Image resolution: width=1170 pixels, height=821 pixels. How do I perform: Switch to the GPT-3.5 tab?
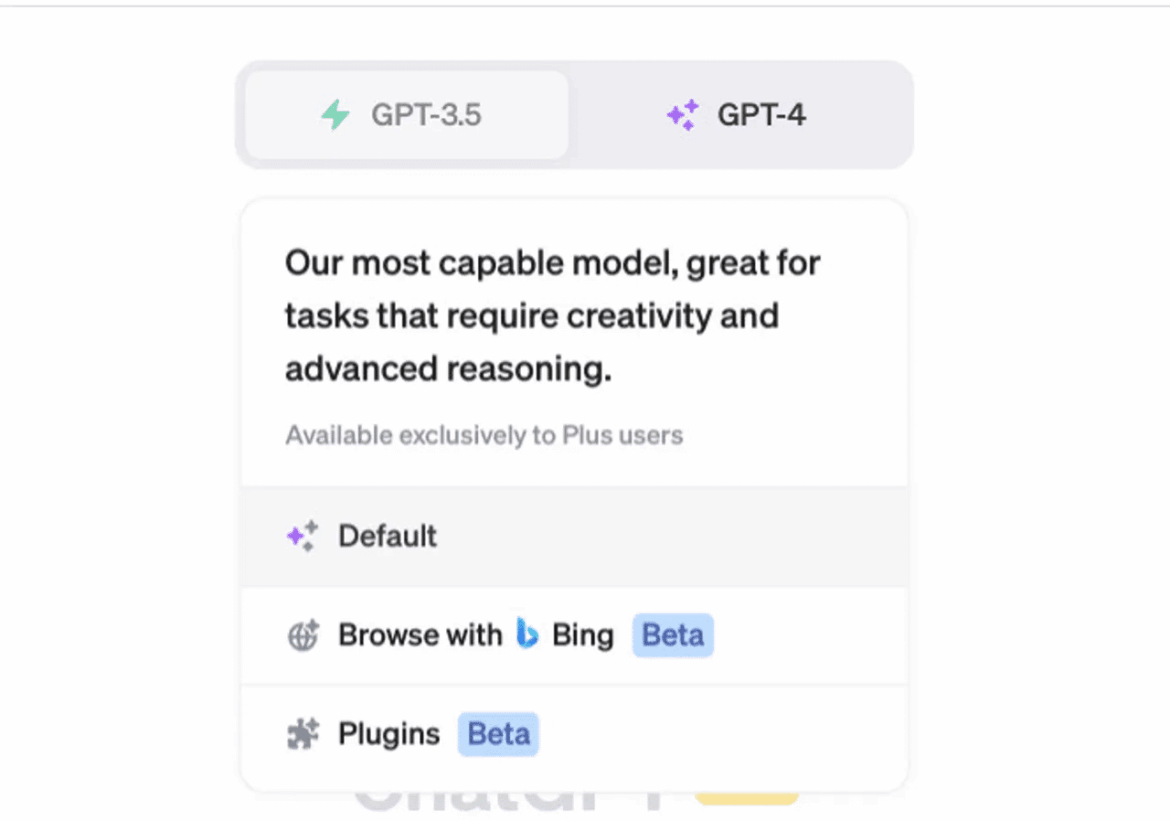(x=404, y=114)
